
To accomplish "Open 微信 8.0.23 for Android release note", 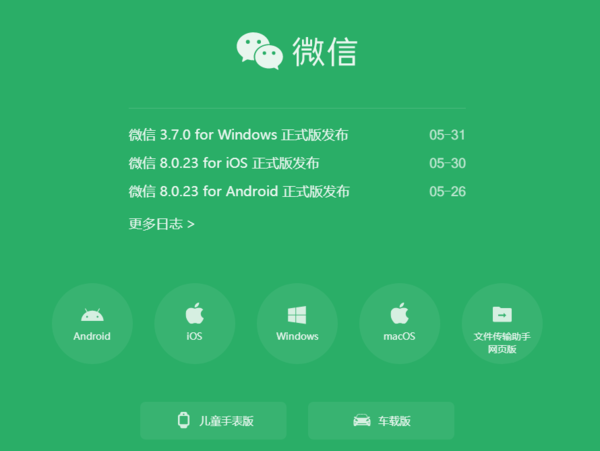I will coord(239,191).
